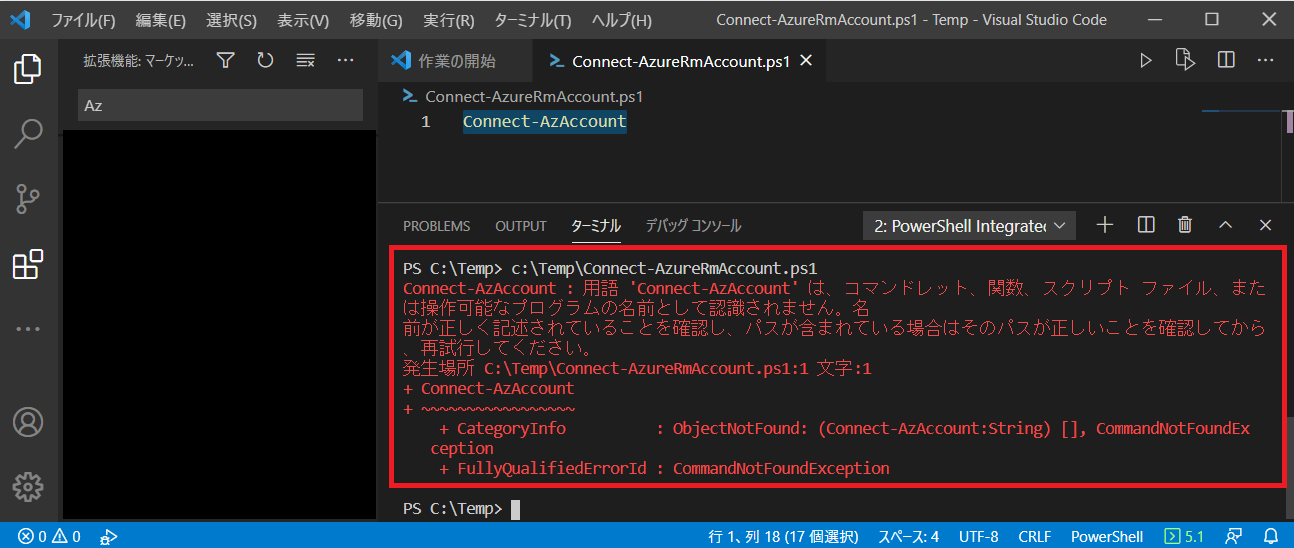This screenshot has width=1294, height=548.
Task: Open the Accounts menu in activity bar
Action: tap(28, 422)
